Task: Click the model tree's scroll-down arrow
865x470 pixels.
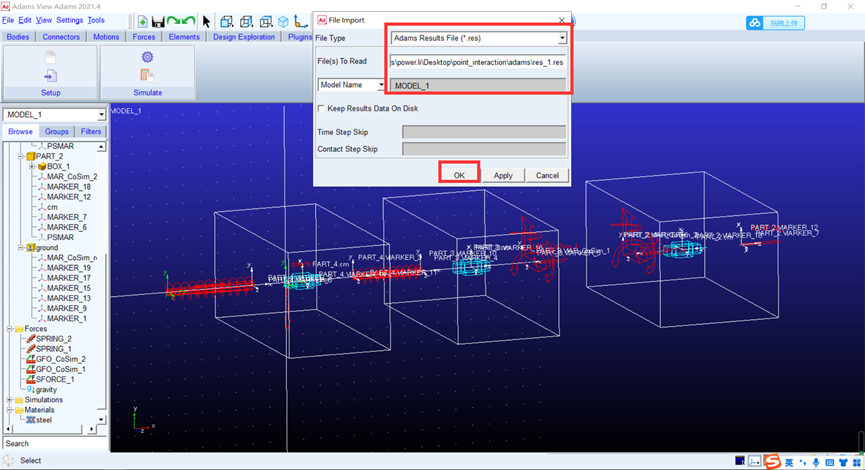Action: pos(102,419)
